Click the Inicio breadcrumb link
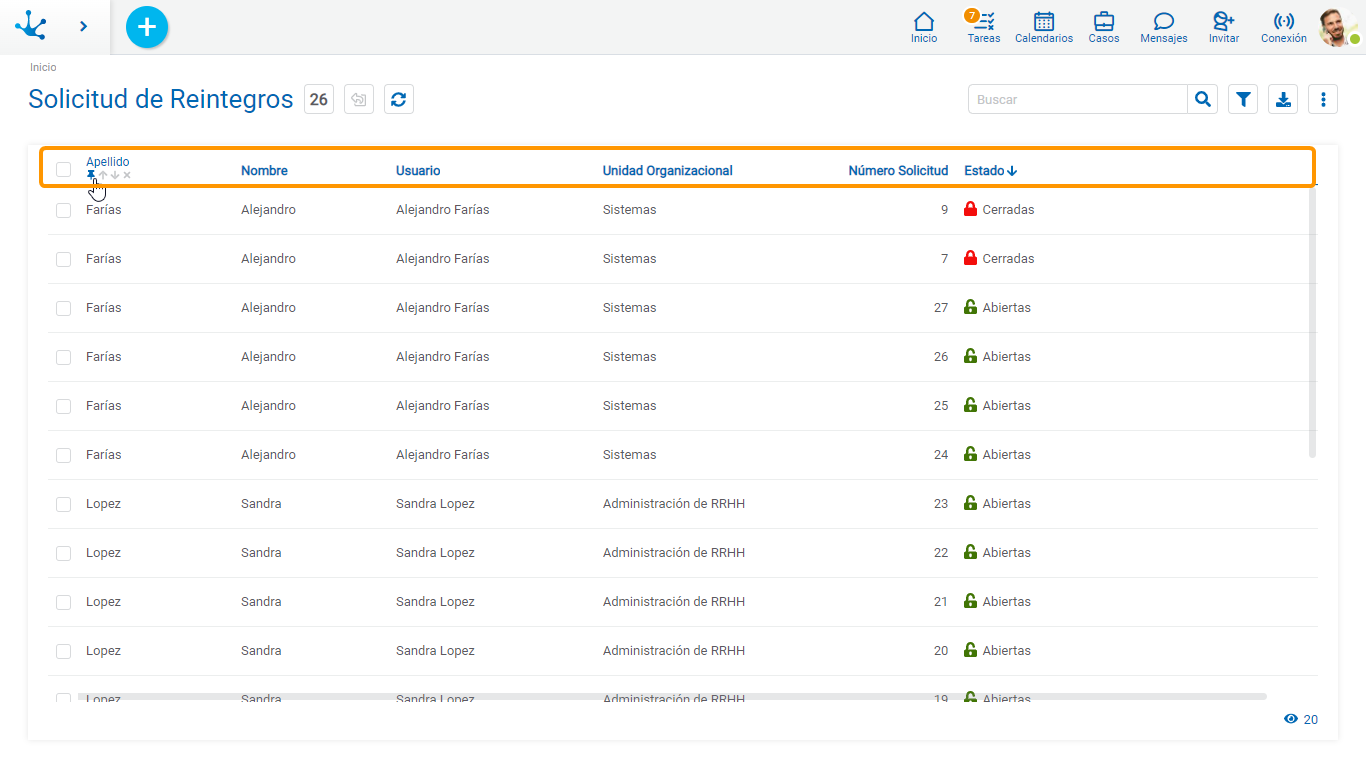This screenshot has width=1366, height=768. (43, 67)
